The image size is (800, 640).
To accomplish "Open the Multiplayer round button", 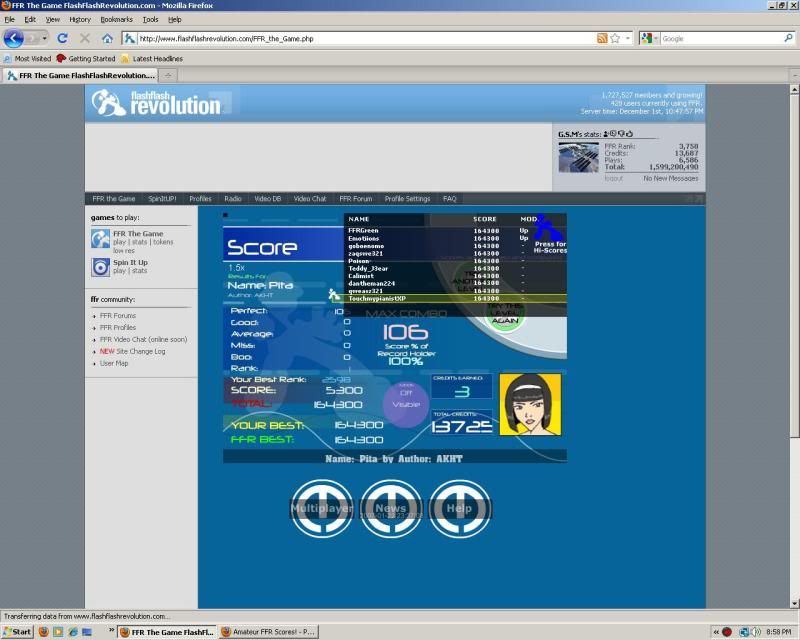I will coord(322,508).
